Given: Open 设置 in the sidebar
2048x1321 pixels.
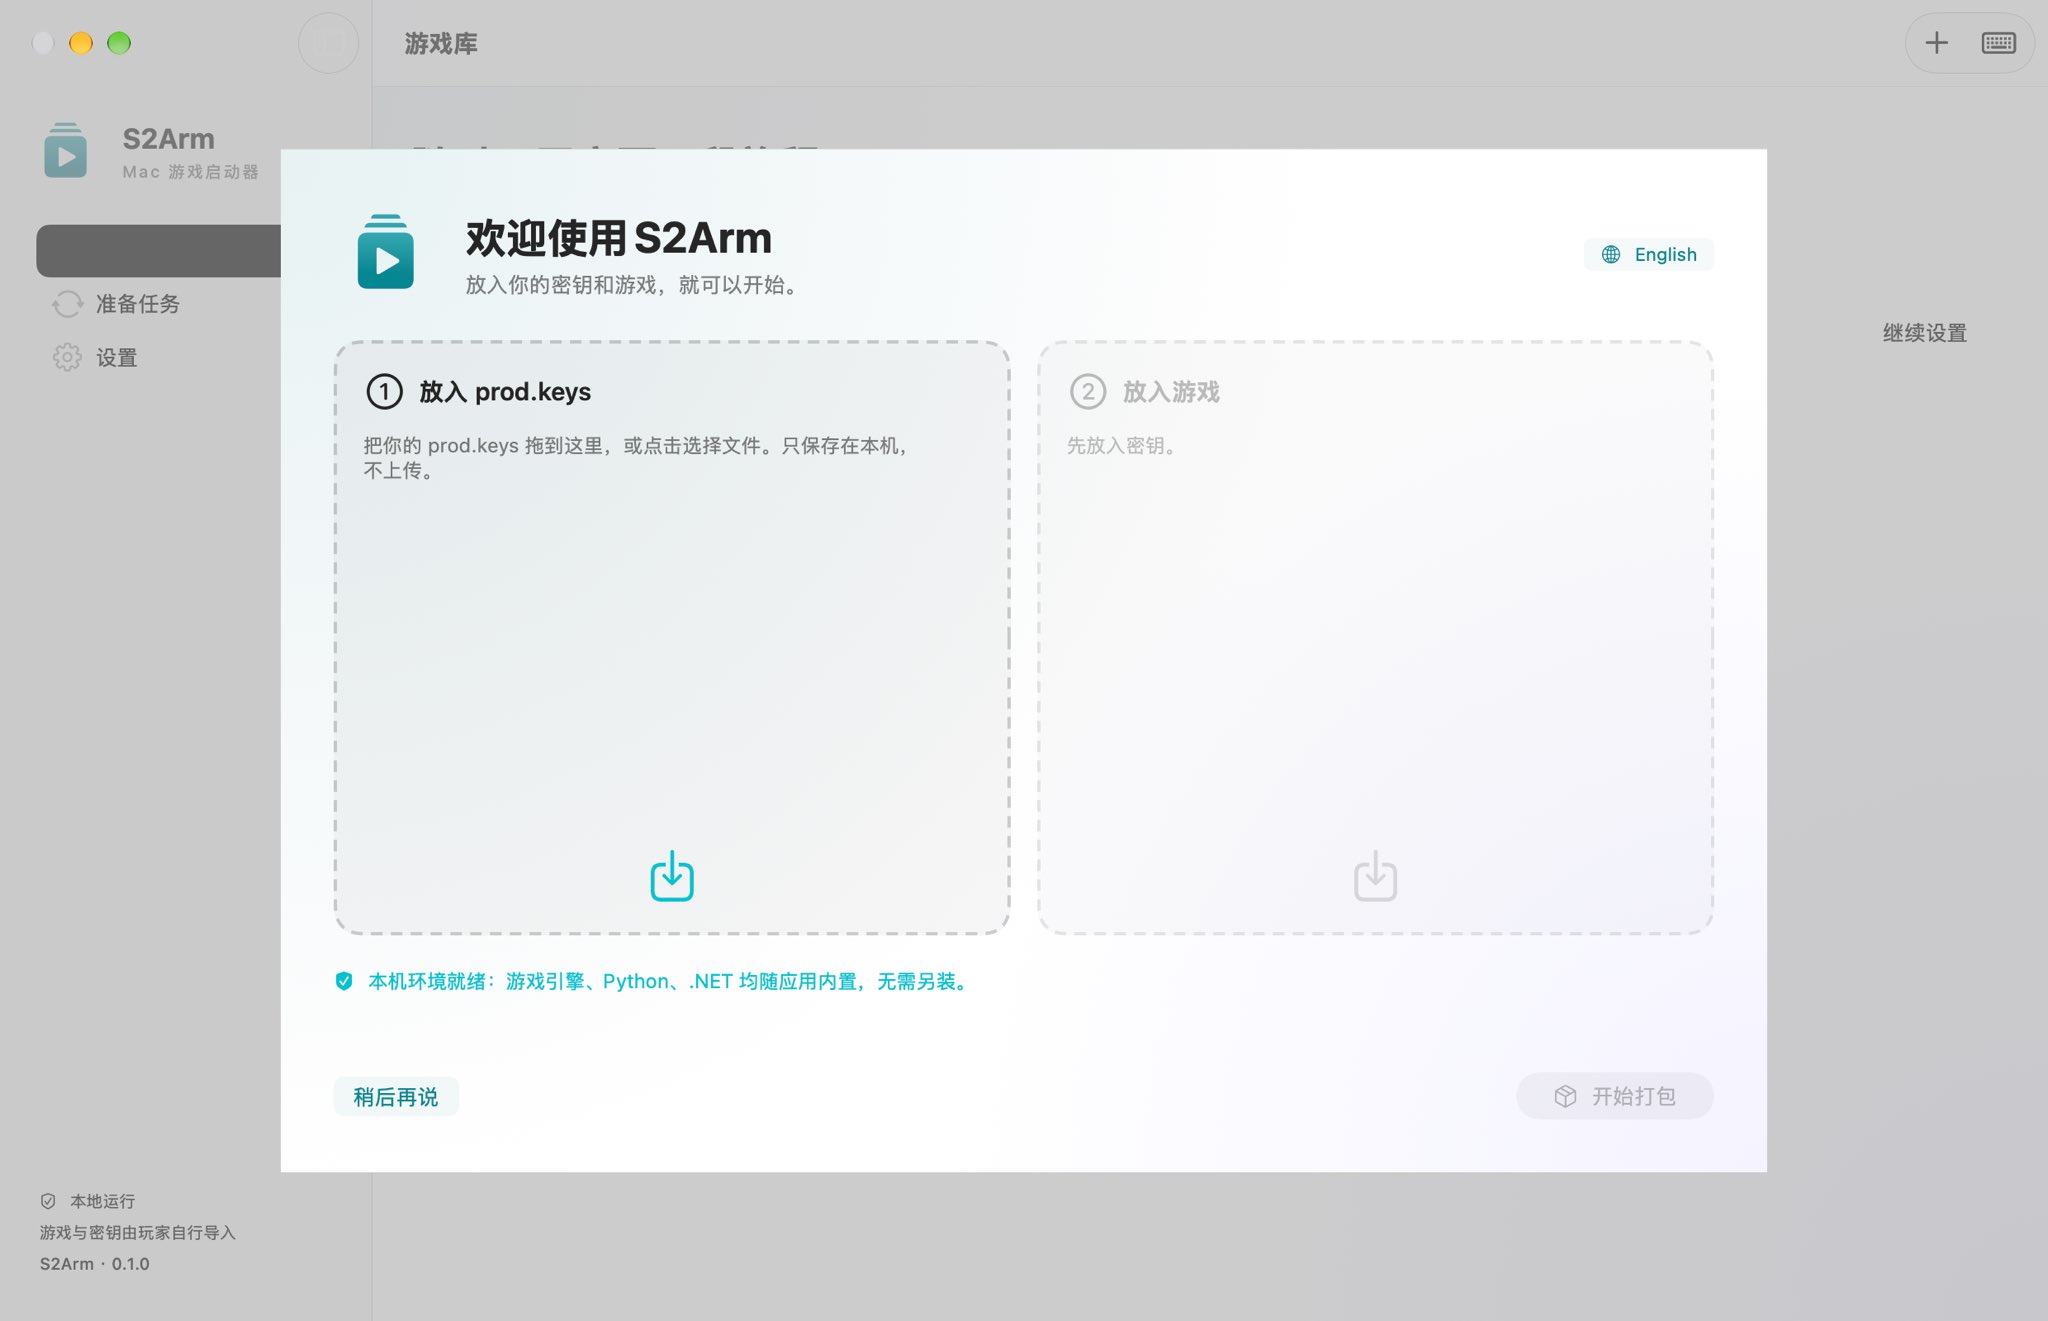Looking at the screenshot, I should pyautogui.click(x=116, y=358).
